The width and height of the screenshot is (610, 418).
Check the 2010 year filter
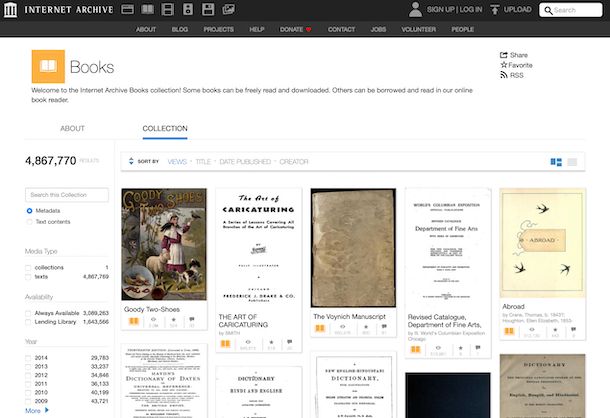pos(28,392)
